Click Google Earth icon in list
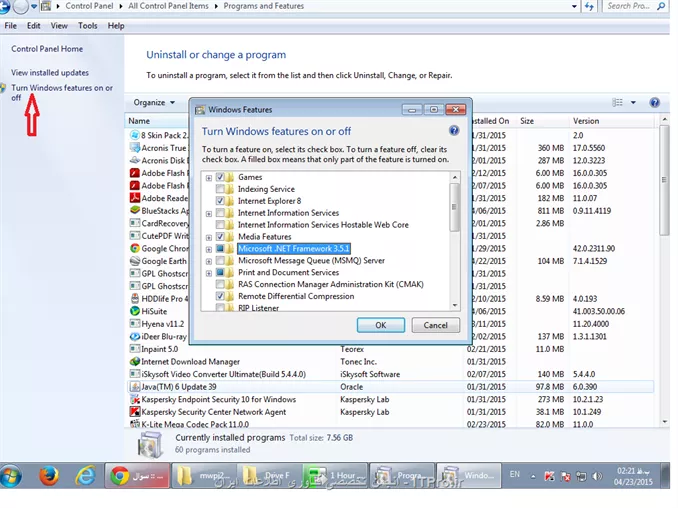Viewport: 678px width, 508px height. [x=135, y=261]
